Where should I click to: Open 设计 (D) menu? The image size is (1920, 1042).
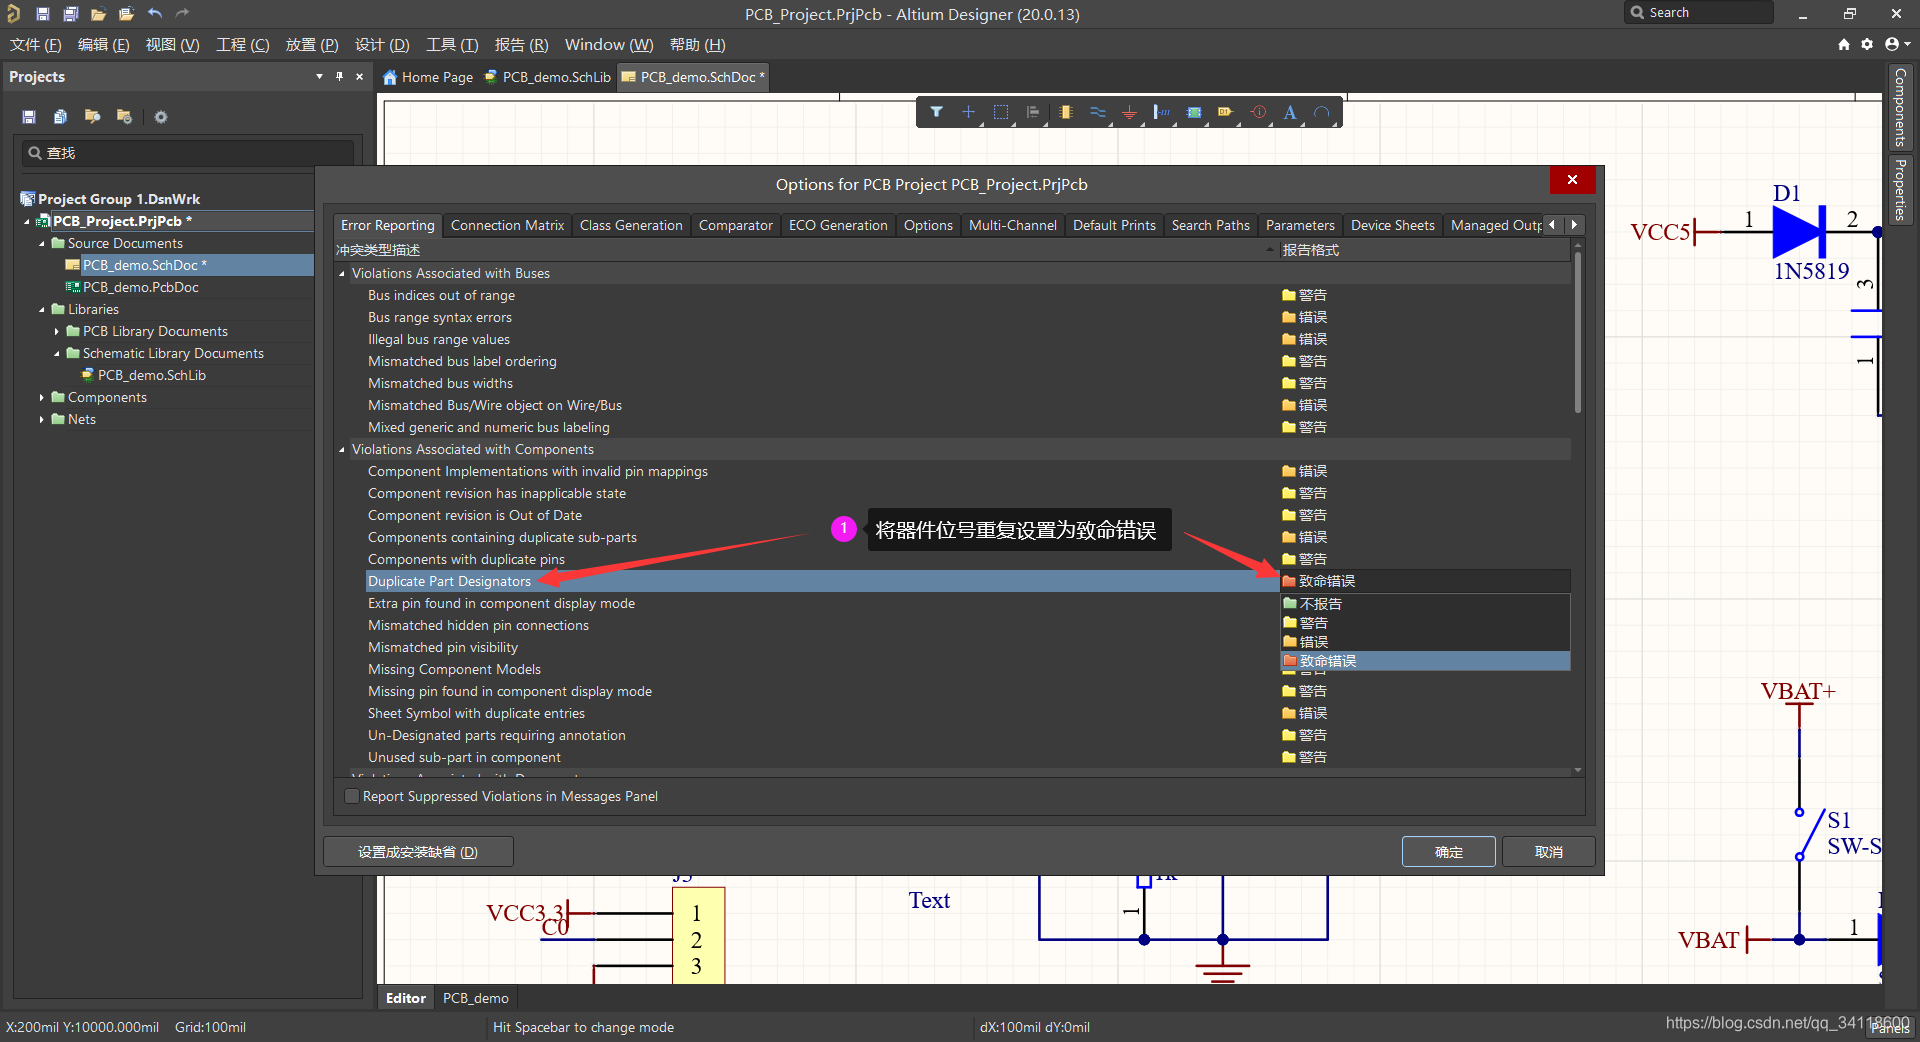click(x=382, y=44)
